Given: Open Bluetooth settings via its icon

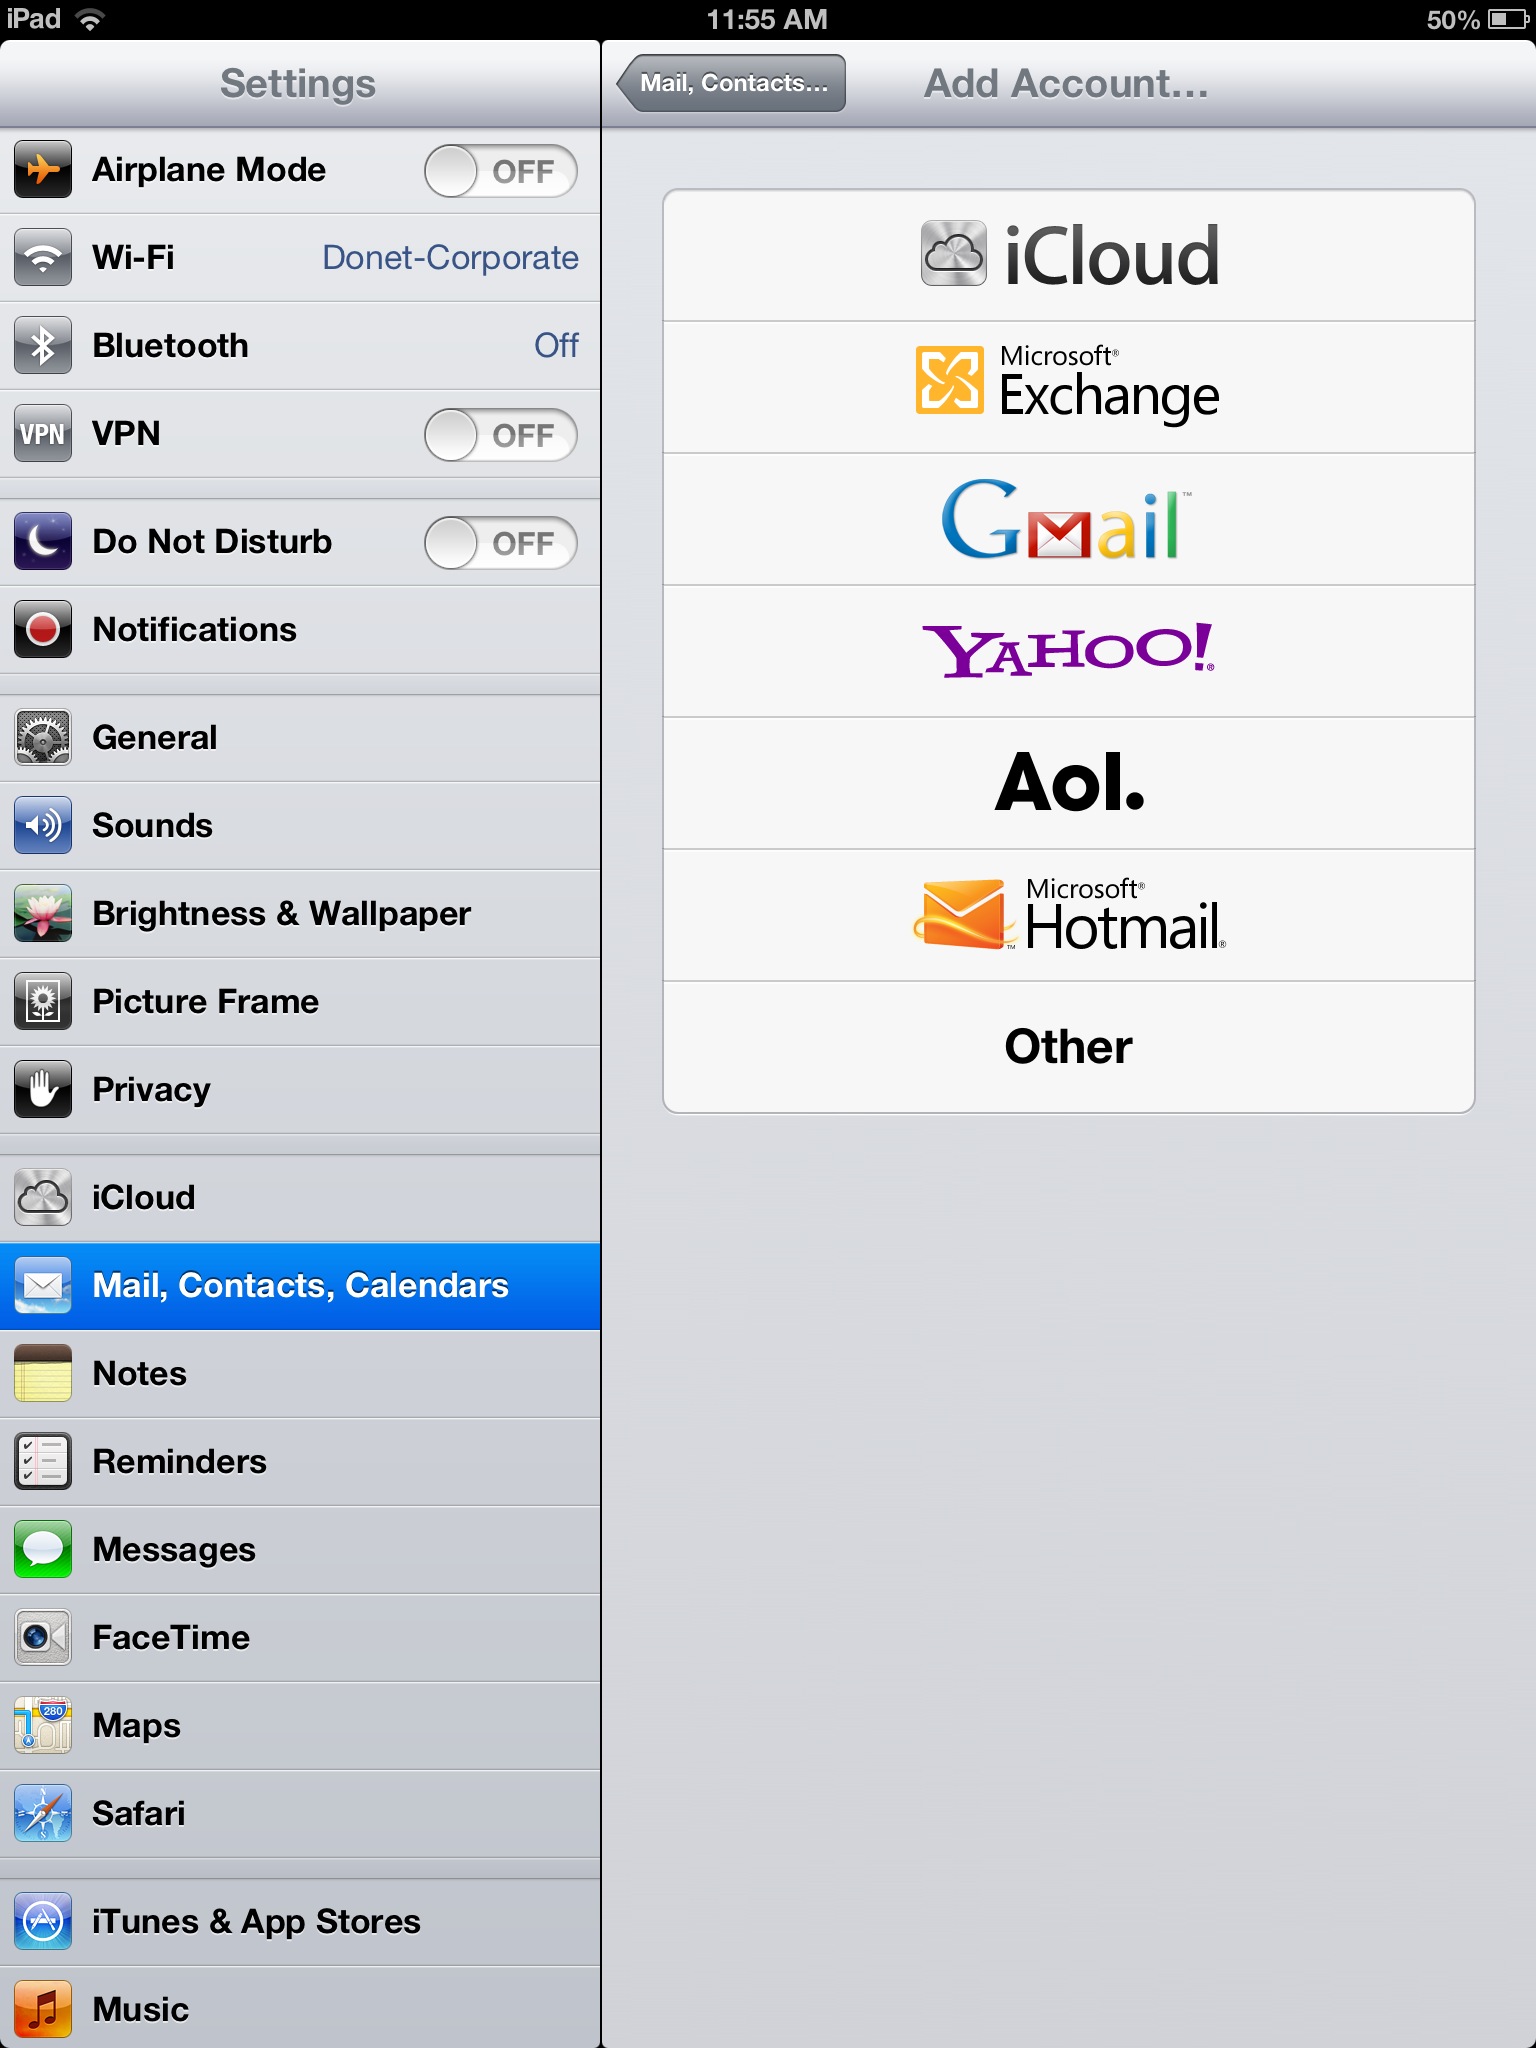Looking at the screenshot, I should point(43,345).
